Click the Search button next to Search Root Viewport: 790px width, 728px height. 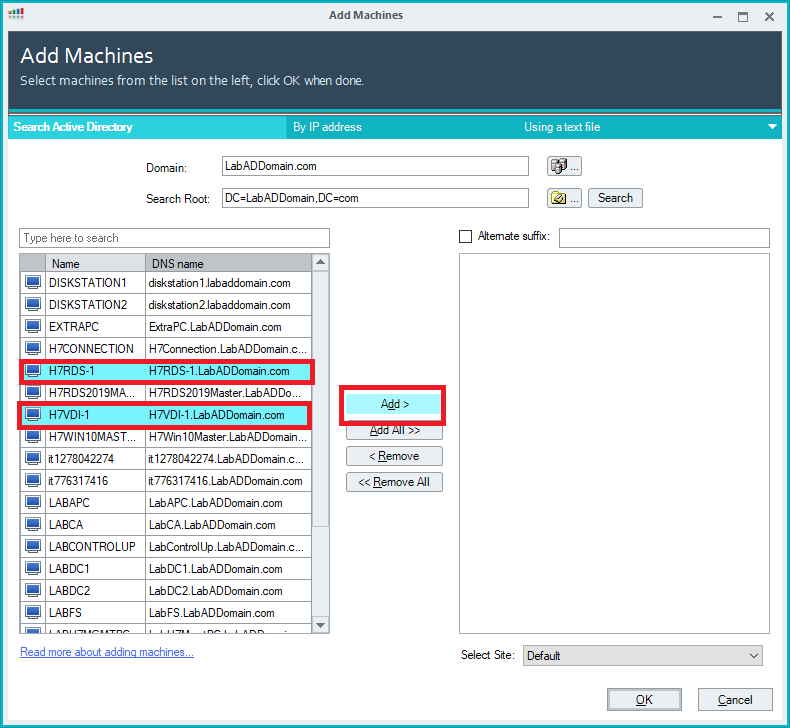tap(615, 198)
